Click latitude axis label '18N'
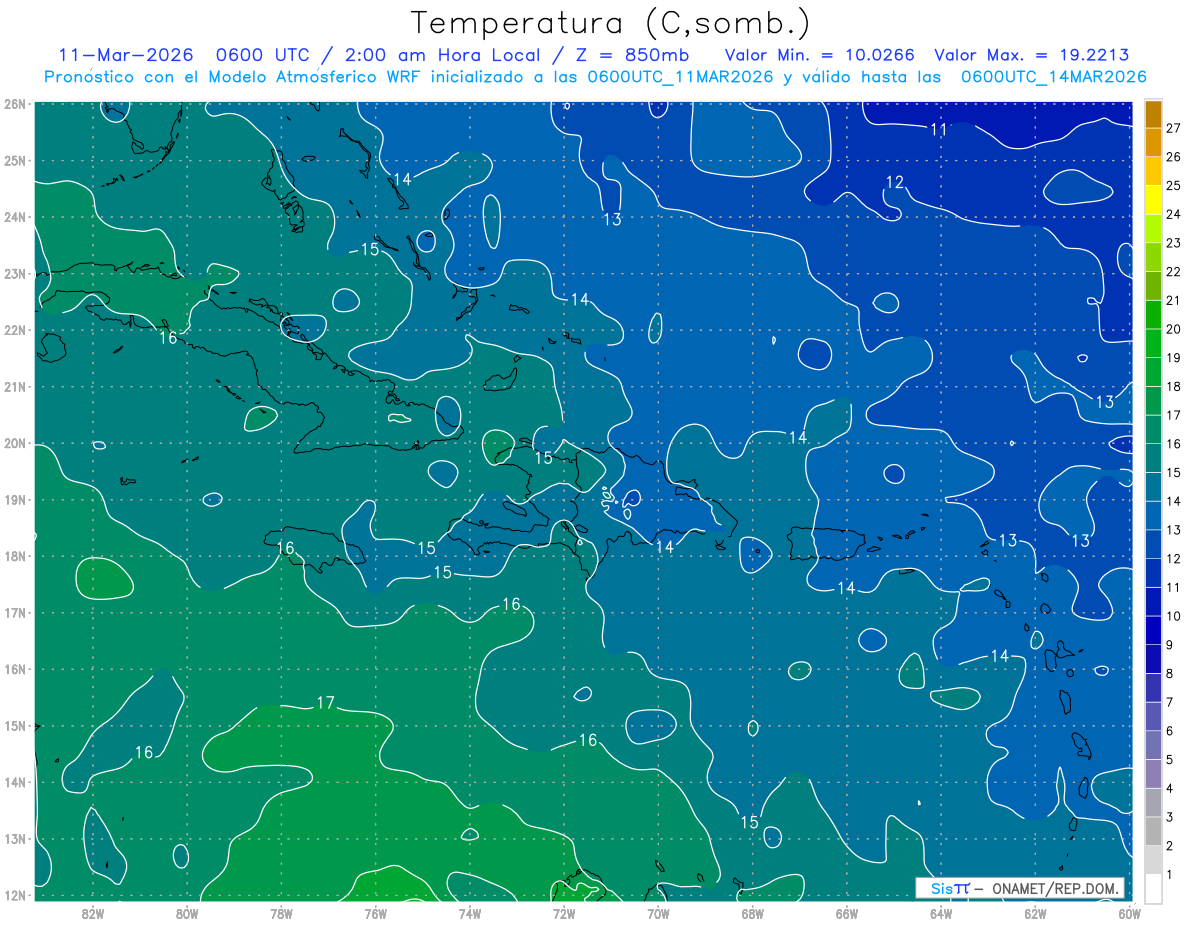The width and height of the screenshot is (1200, 927). 14,556
